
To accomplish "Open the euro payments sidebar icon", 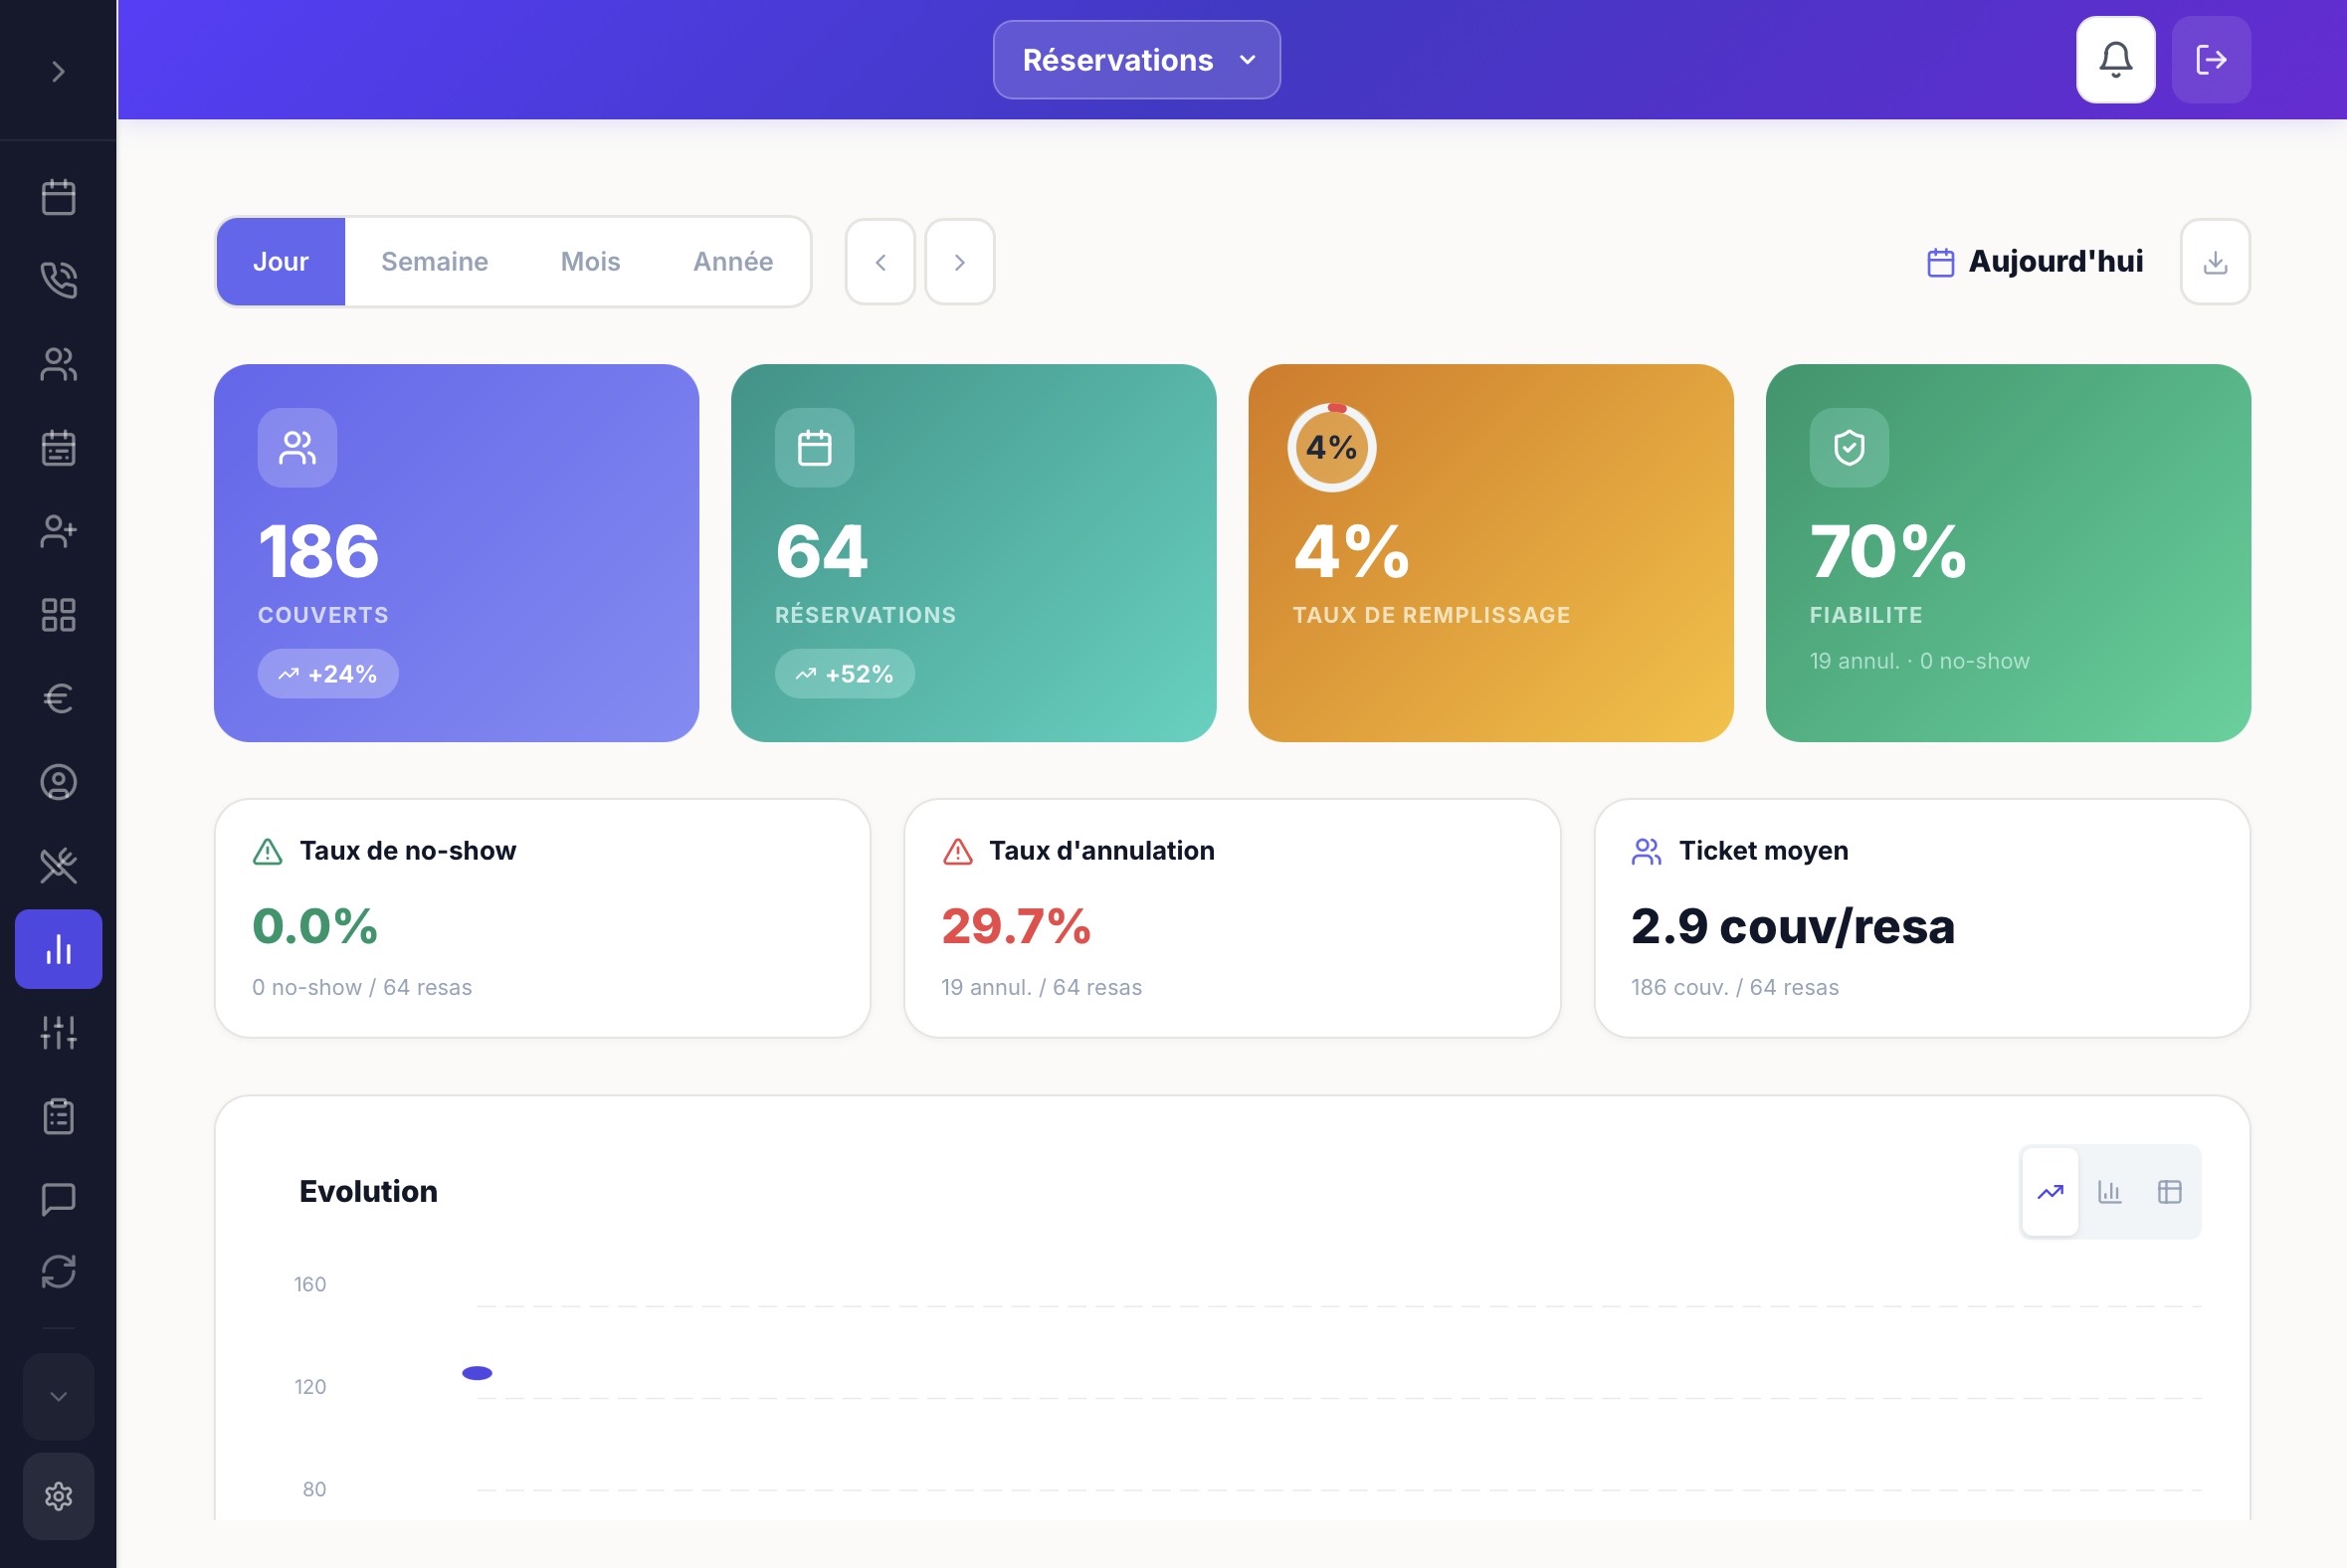I will coord(58,698).
